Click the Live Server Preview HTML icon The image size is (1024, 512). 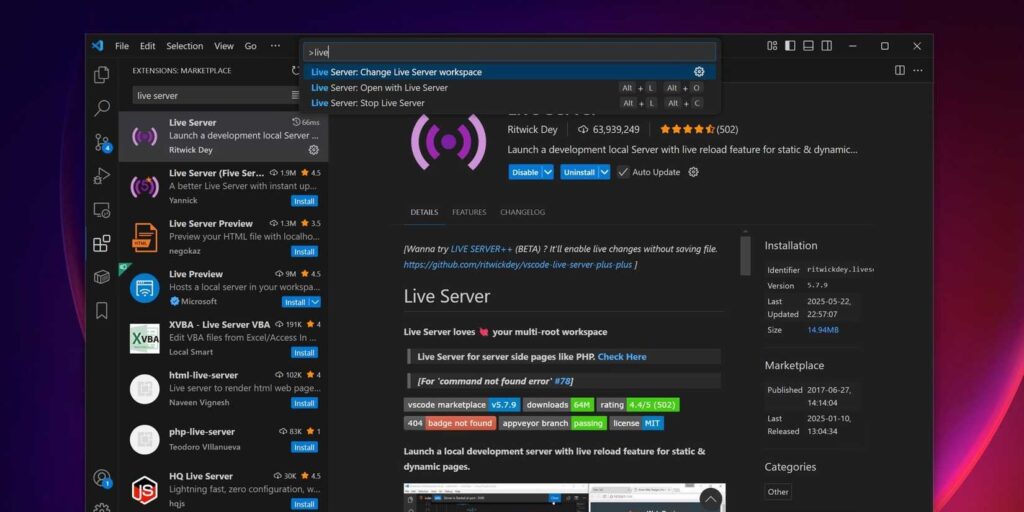point(144,237)
